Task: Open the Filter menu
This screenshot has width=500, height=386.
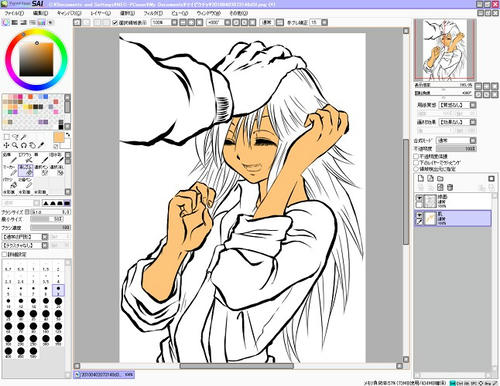Action: point(153,13)
